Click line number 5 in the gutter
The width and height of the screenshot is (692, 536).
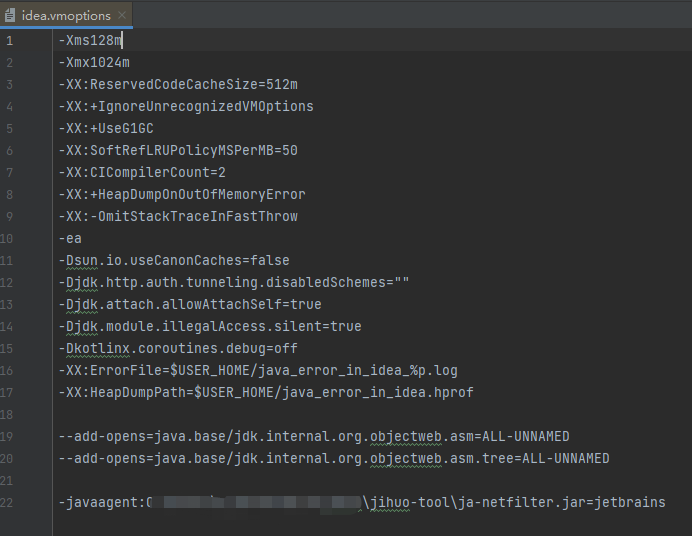pyautogui.click(x=10, y=129)
